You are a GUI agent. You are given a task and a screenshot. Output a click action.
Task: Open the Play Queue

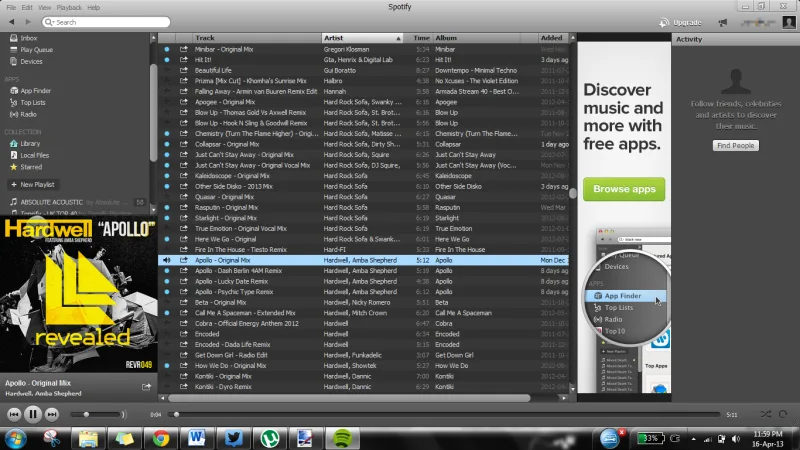(x=36, y=49)
